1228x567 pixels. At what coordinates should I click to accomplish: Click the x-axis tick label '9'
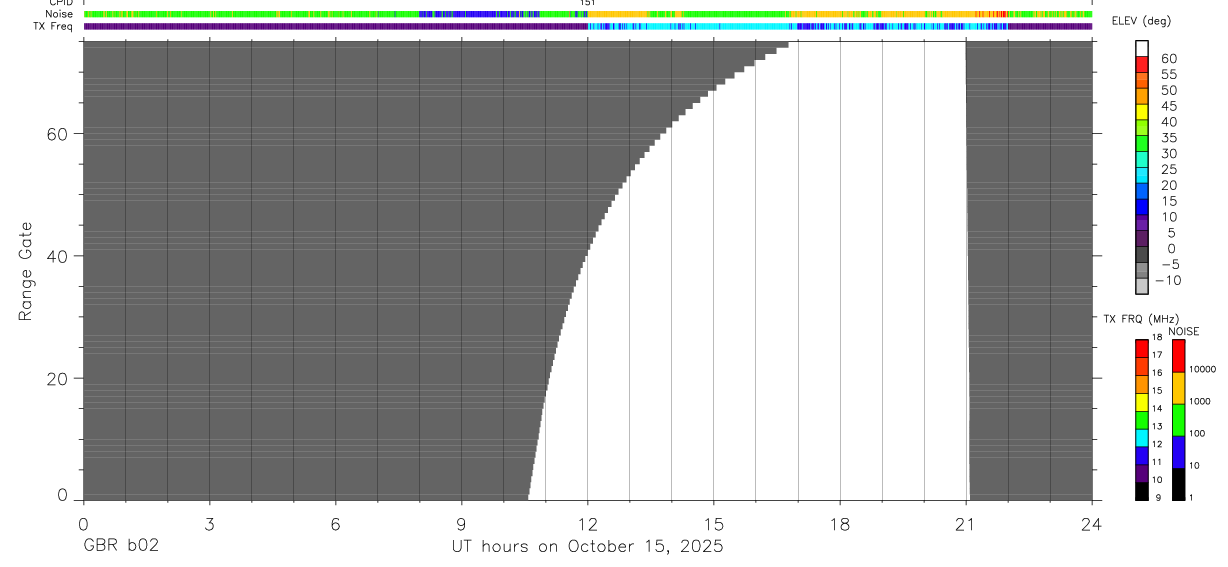[x=461, y=523]
